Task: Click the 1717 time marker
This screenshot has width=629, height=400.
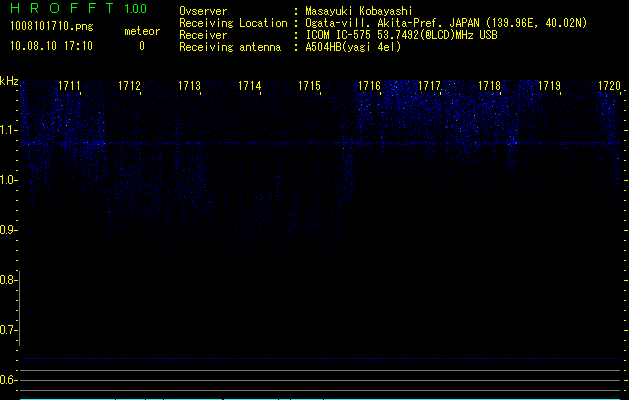Action: 429,86
